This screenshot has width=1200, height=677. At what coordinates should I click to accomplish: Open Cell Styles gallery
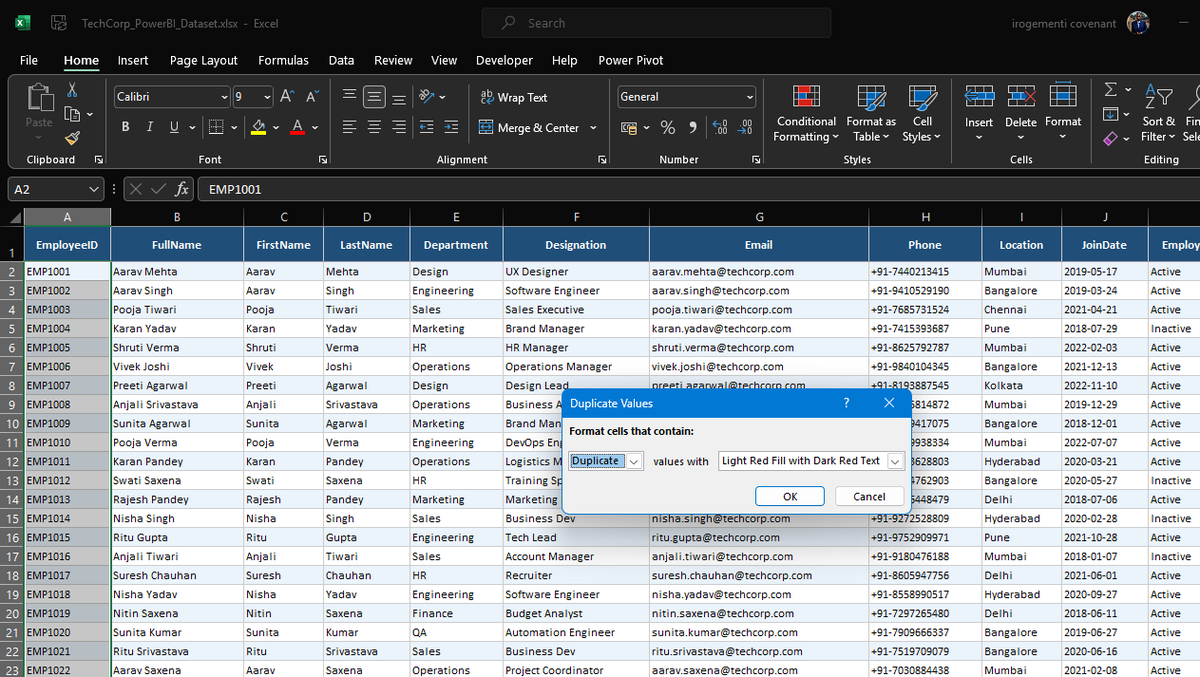922,113
